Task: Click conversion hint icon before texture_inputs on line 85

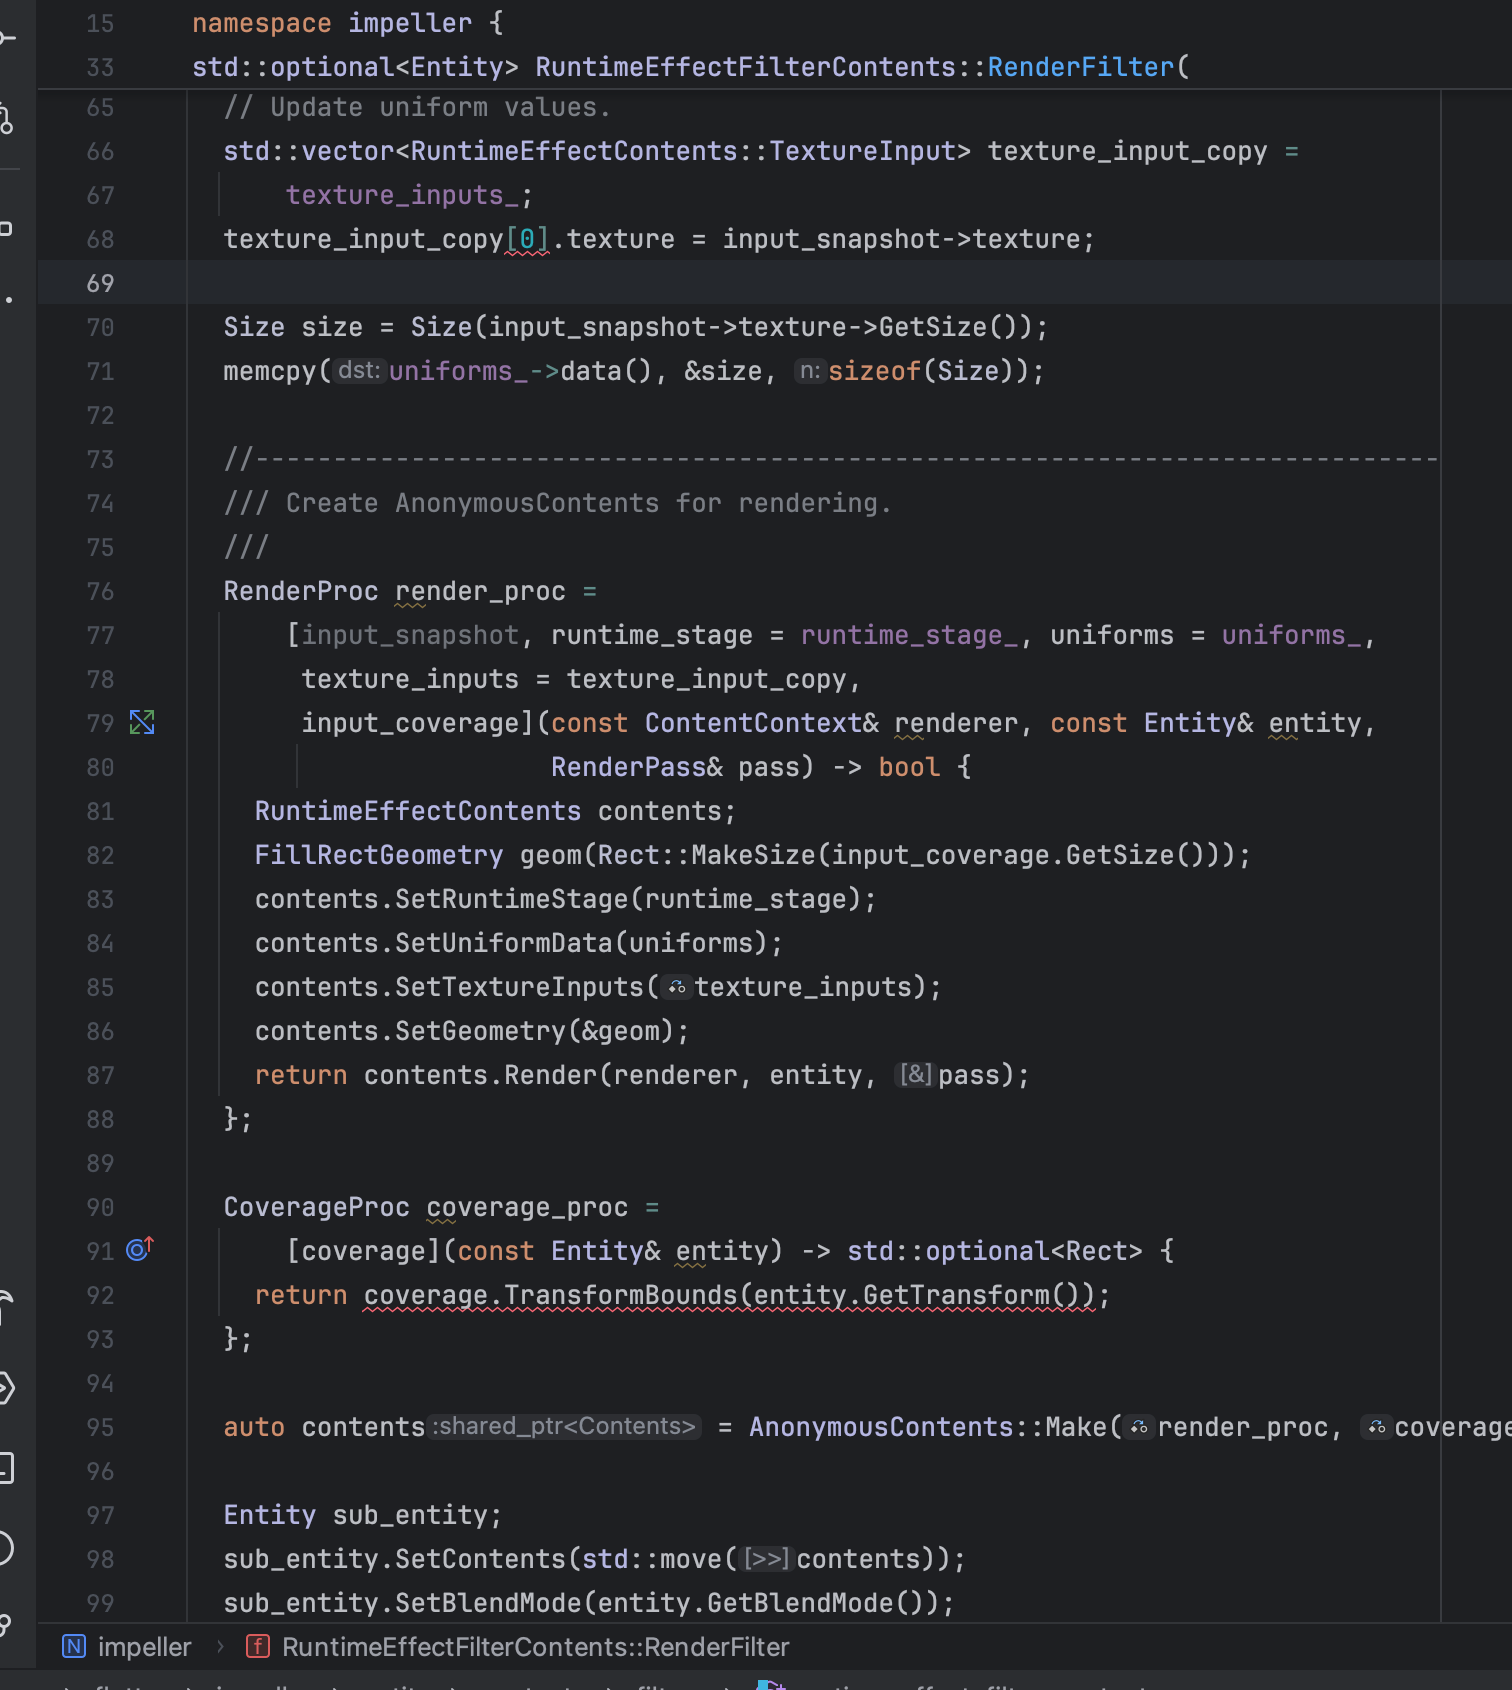Action: 677,987
